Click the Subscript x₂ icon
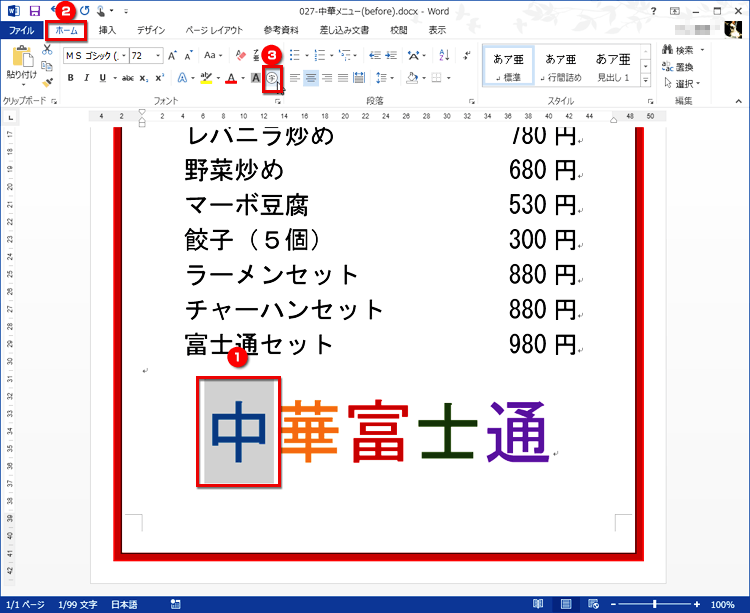 [x=144, y=78]
